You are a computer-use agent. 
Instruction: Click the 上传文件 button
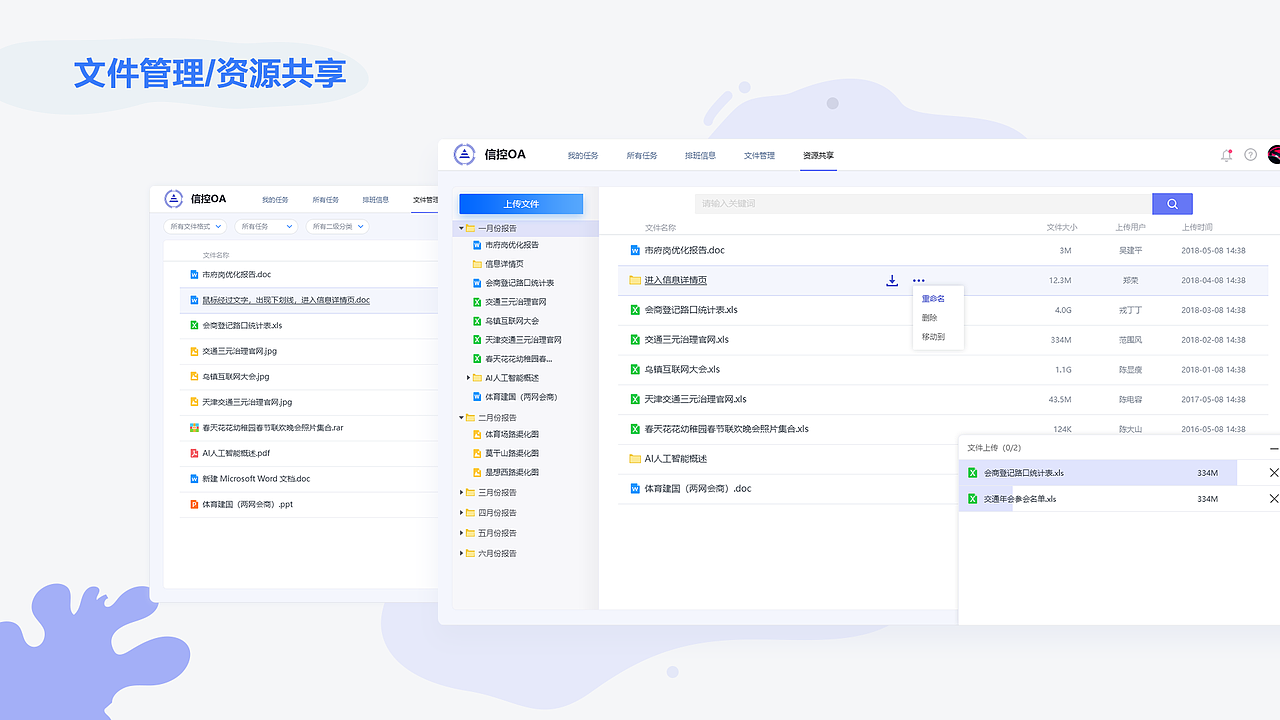click(520, 203)
